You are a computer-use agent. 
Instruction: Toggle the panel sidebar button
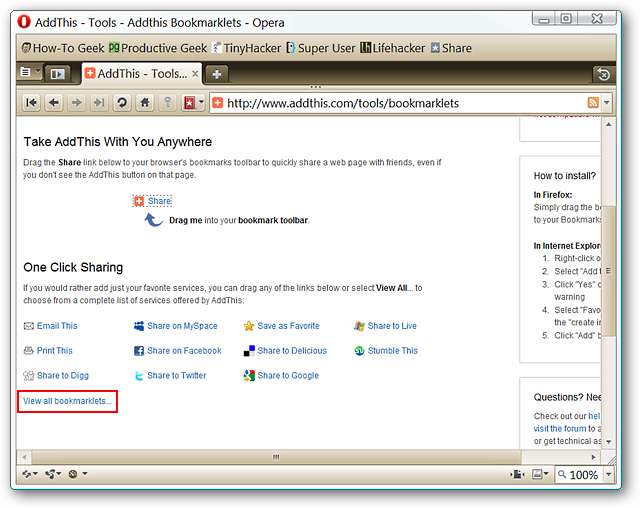point(58,74)
